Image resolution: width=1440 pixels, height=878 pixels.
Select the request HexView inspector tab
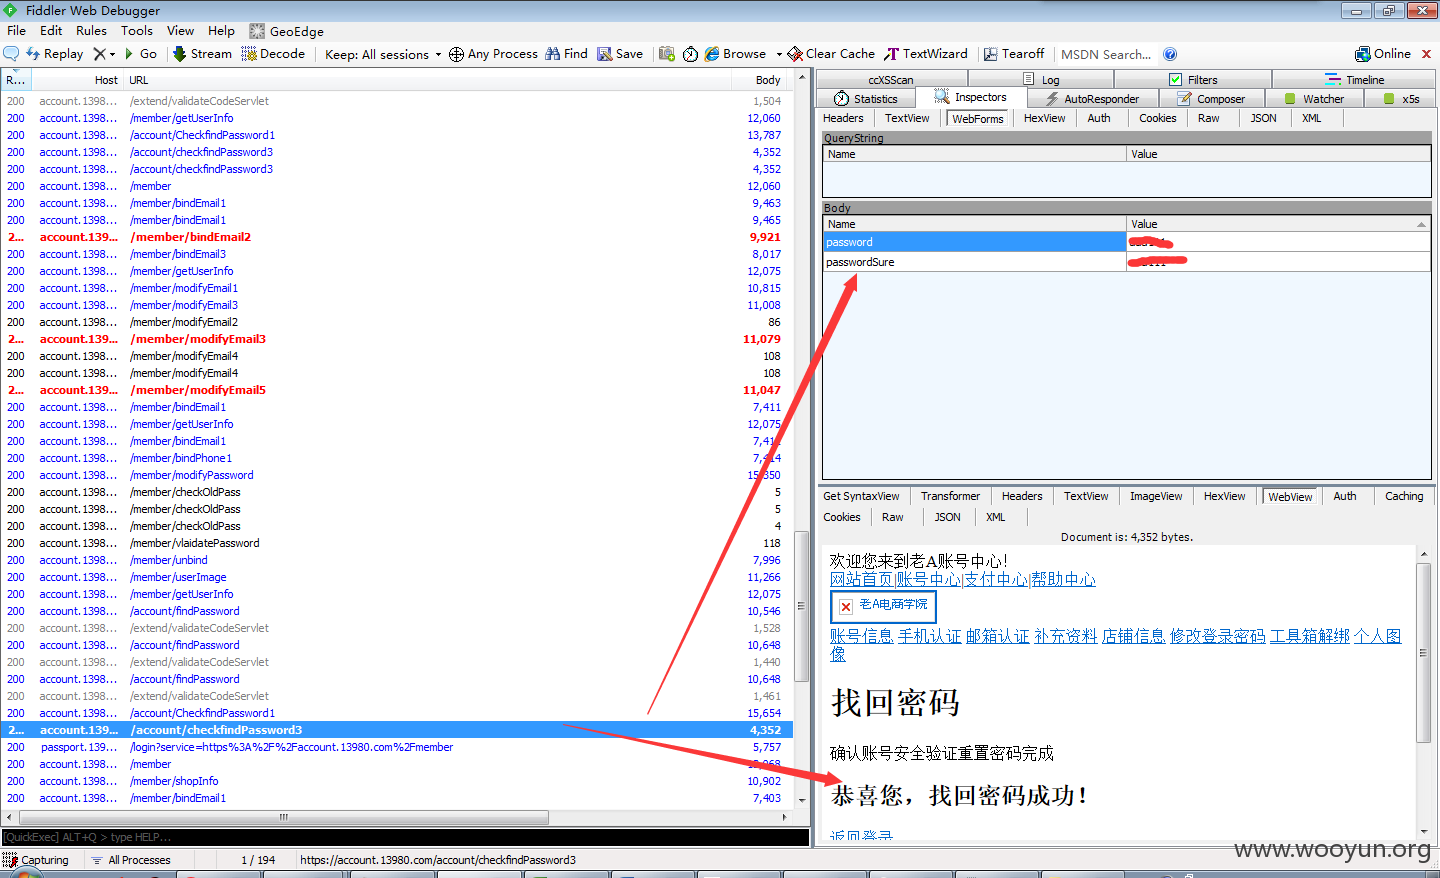pos(1045,118)
